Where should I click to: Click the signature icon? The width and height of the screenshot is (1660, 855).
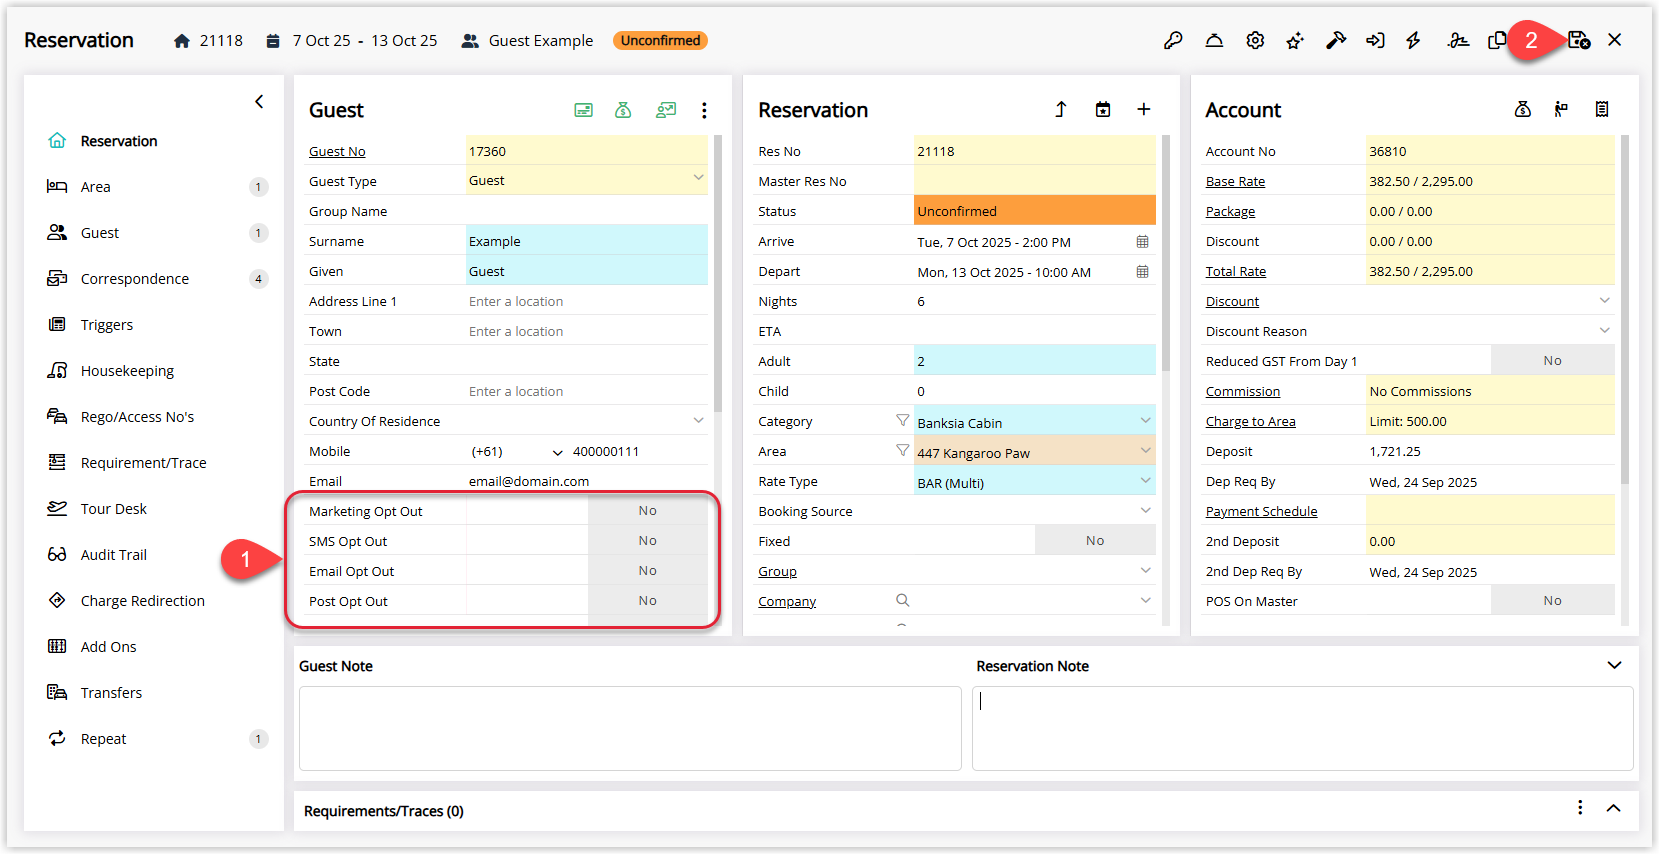[1458, 41]
